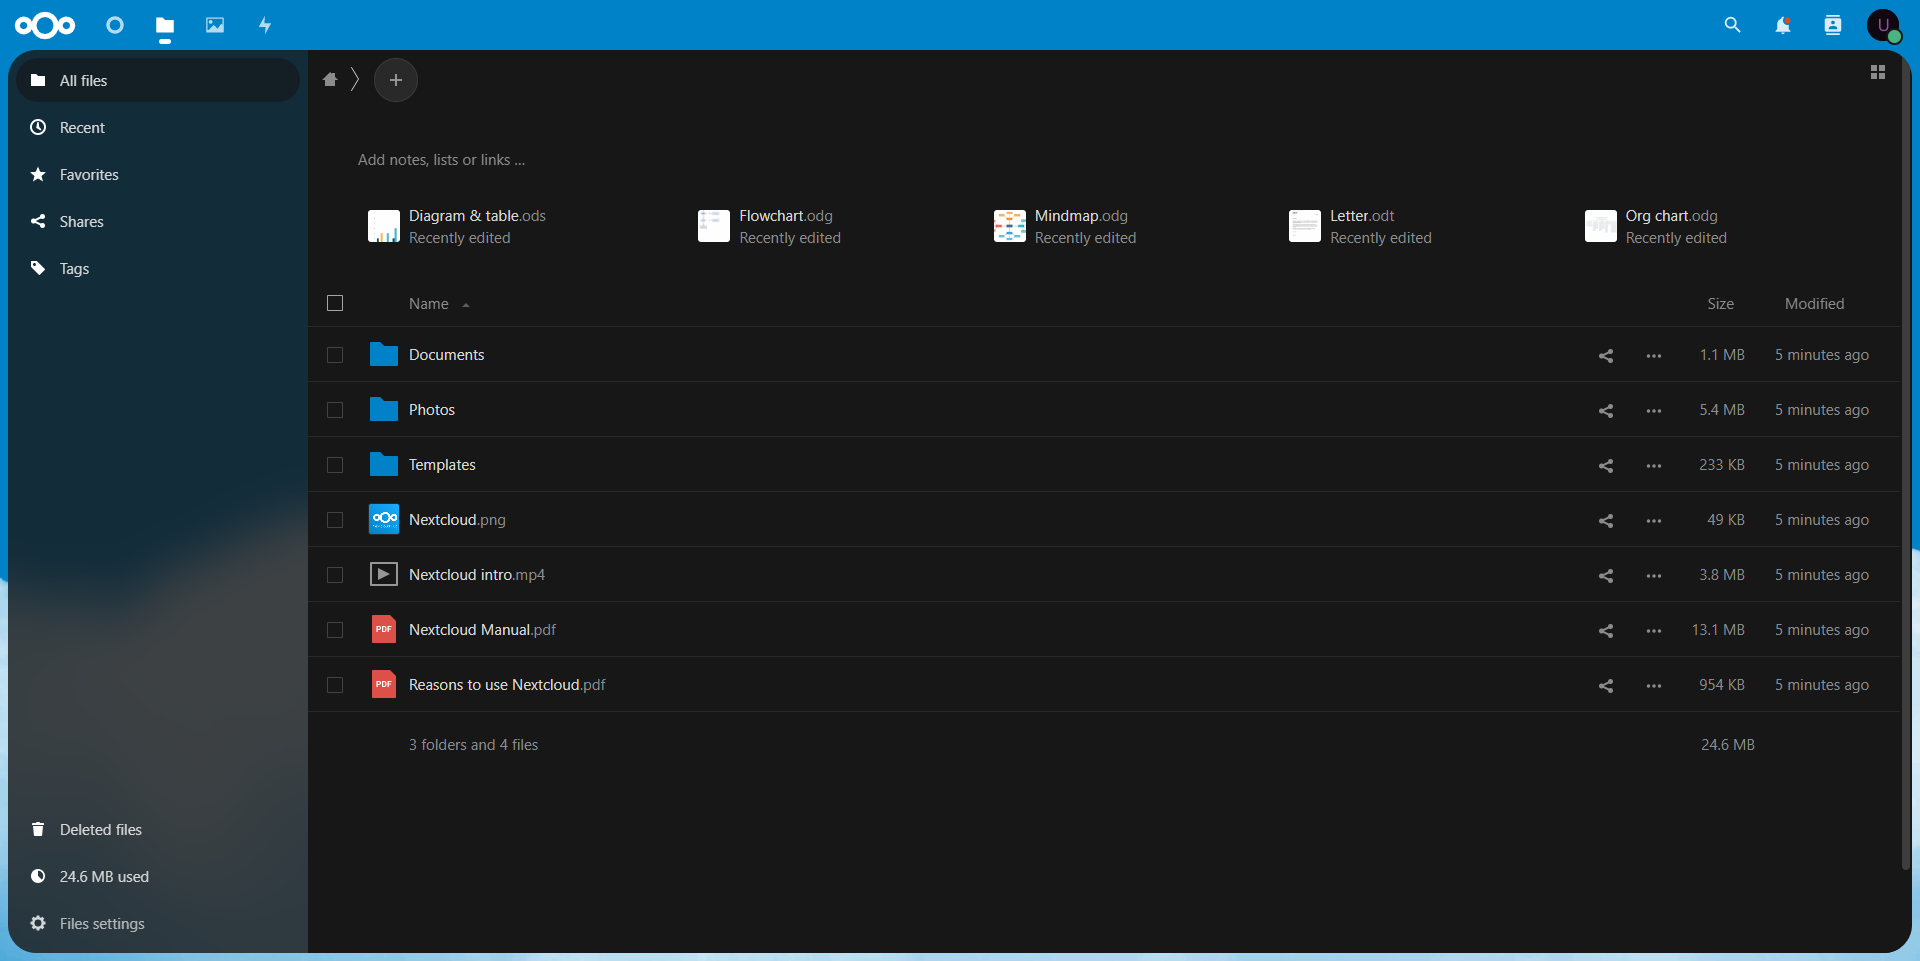Toggle the select-all files checkbox

coord(335,303)
